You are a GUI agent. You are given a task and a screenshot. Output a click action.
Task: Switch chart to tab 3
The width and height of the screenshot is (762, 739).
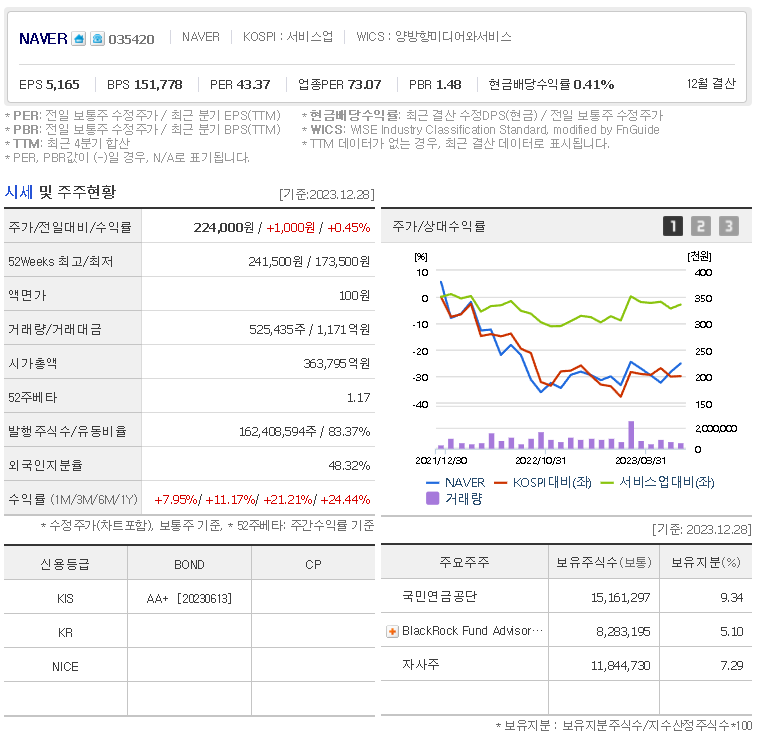pyautogui.click(x=729, y=226)
